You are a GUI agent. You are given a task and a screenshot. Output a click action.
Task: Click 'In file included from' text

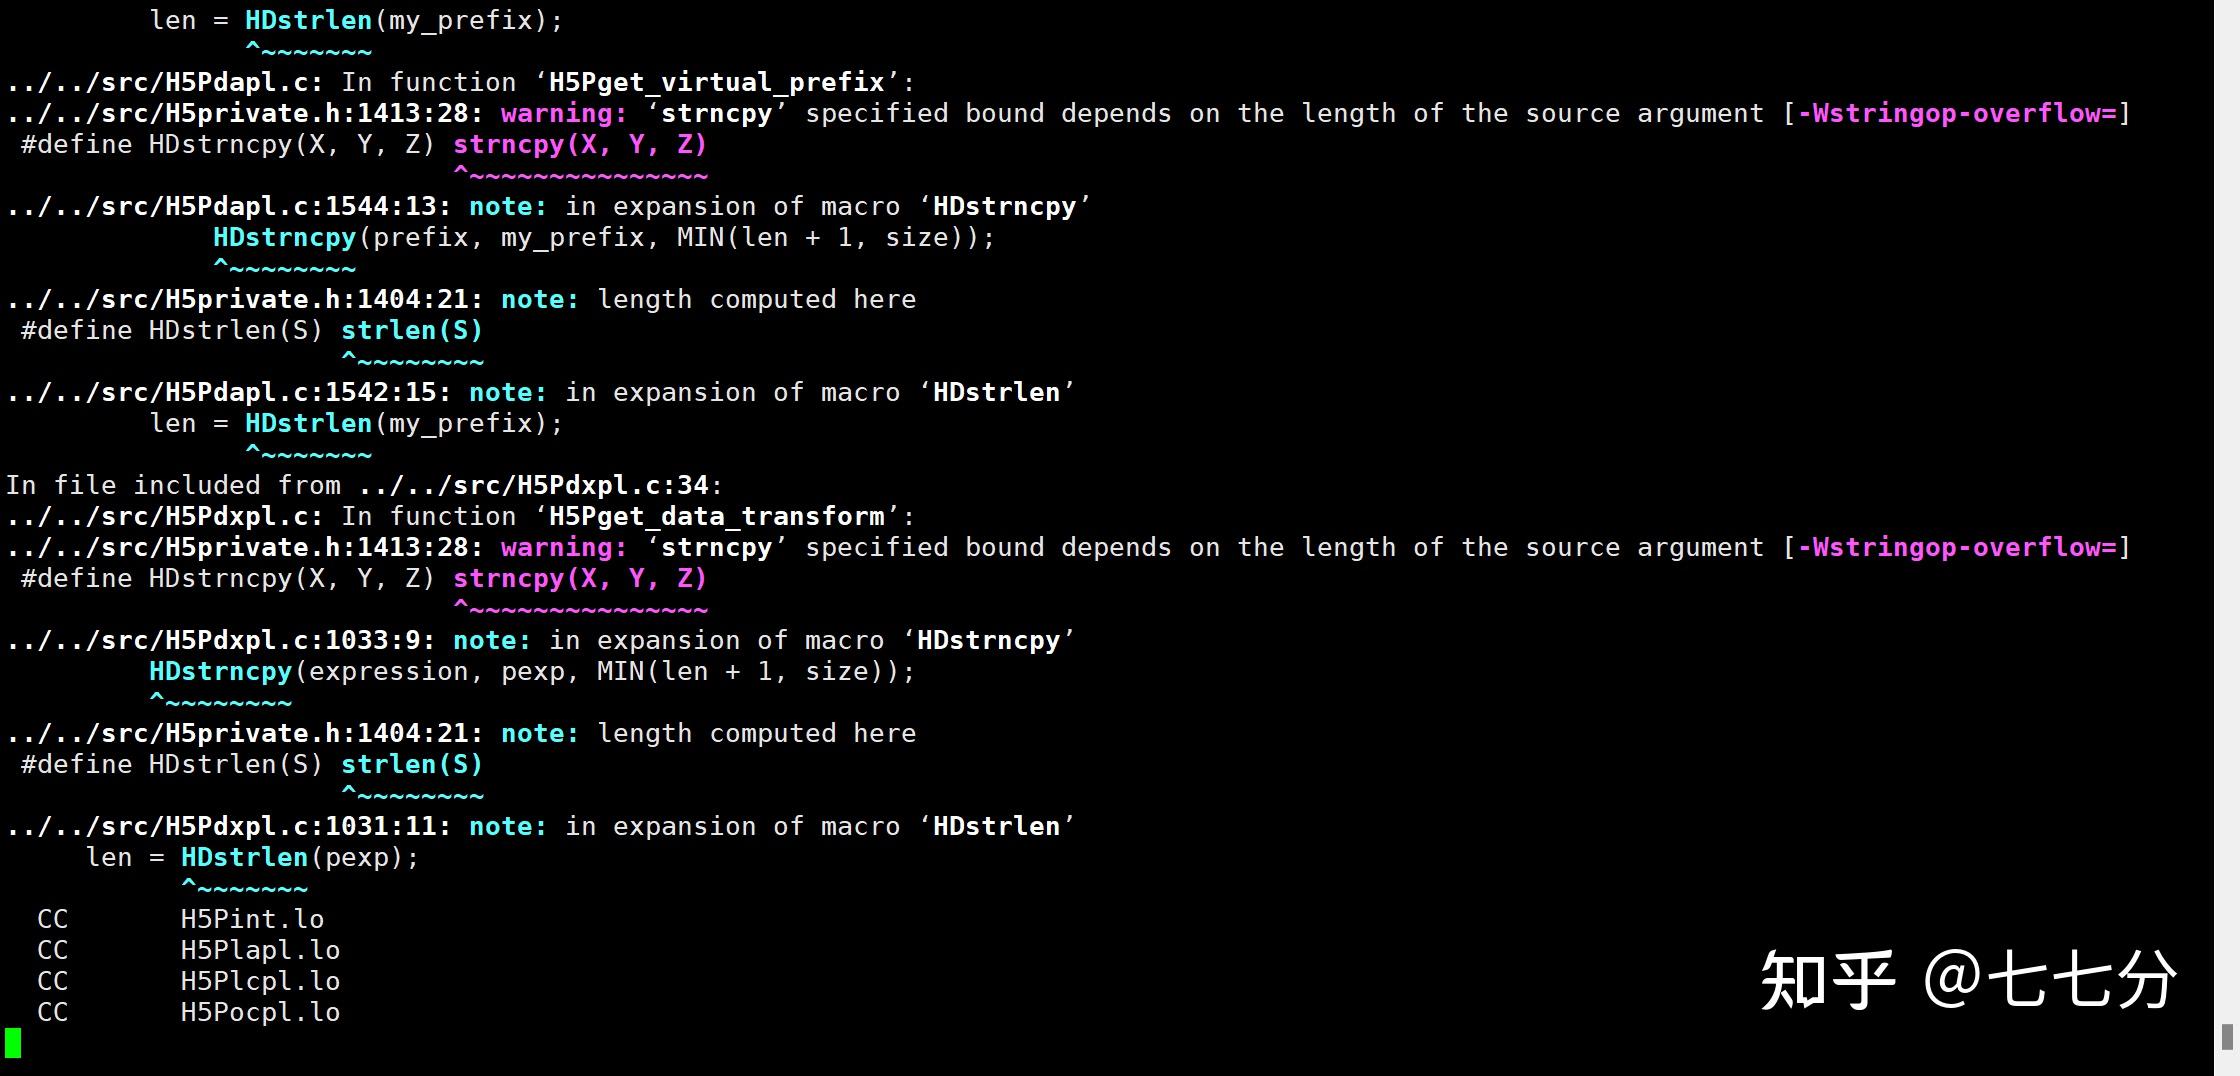[x=172, y=486]
